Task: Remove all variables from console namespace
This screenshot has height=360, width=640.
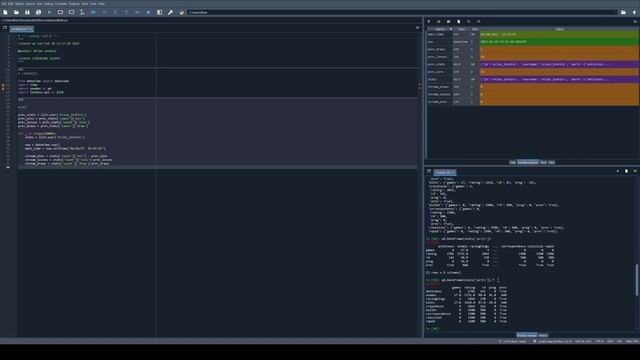Action: 627,171
